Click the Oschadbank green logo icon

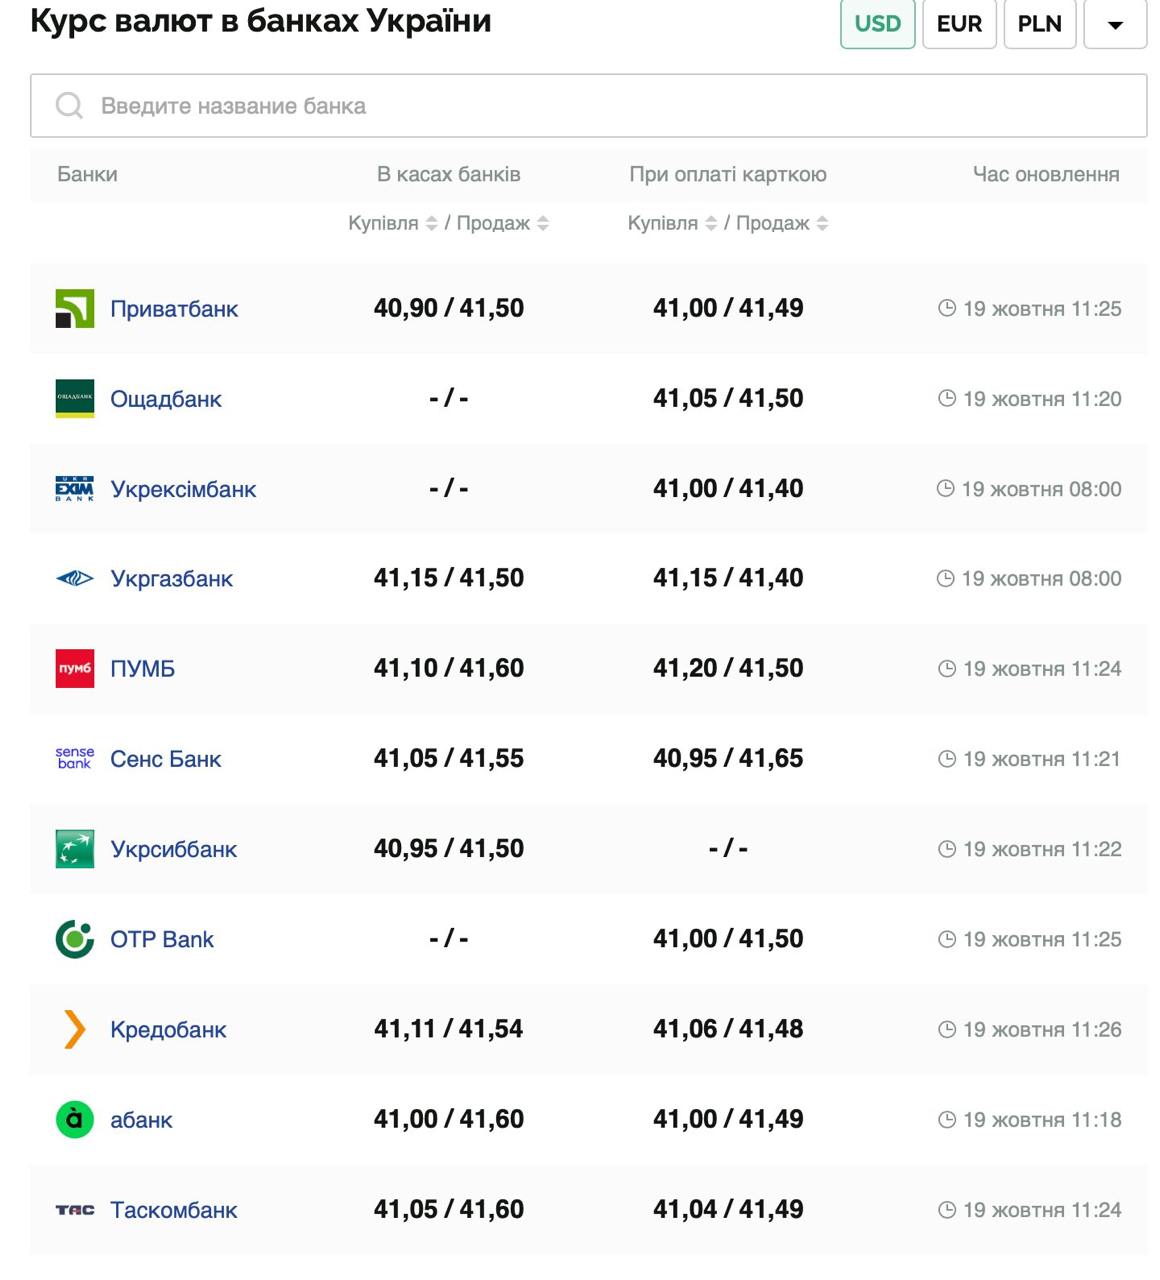click(x=74, y=399)
